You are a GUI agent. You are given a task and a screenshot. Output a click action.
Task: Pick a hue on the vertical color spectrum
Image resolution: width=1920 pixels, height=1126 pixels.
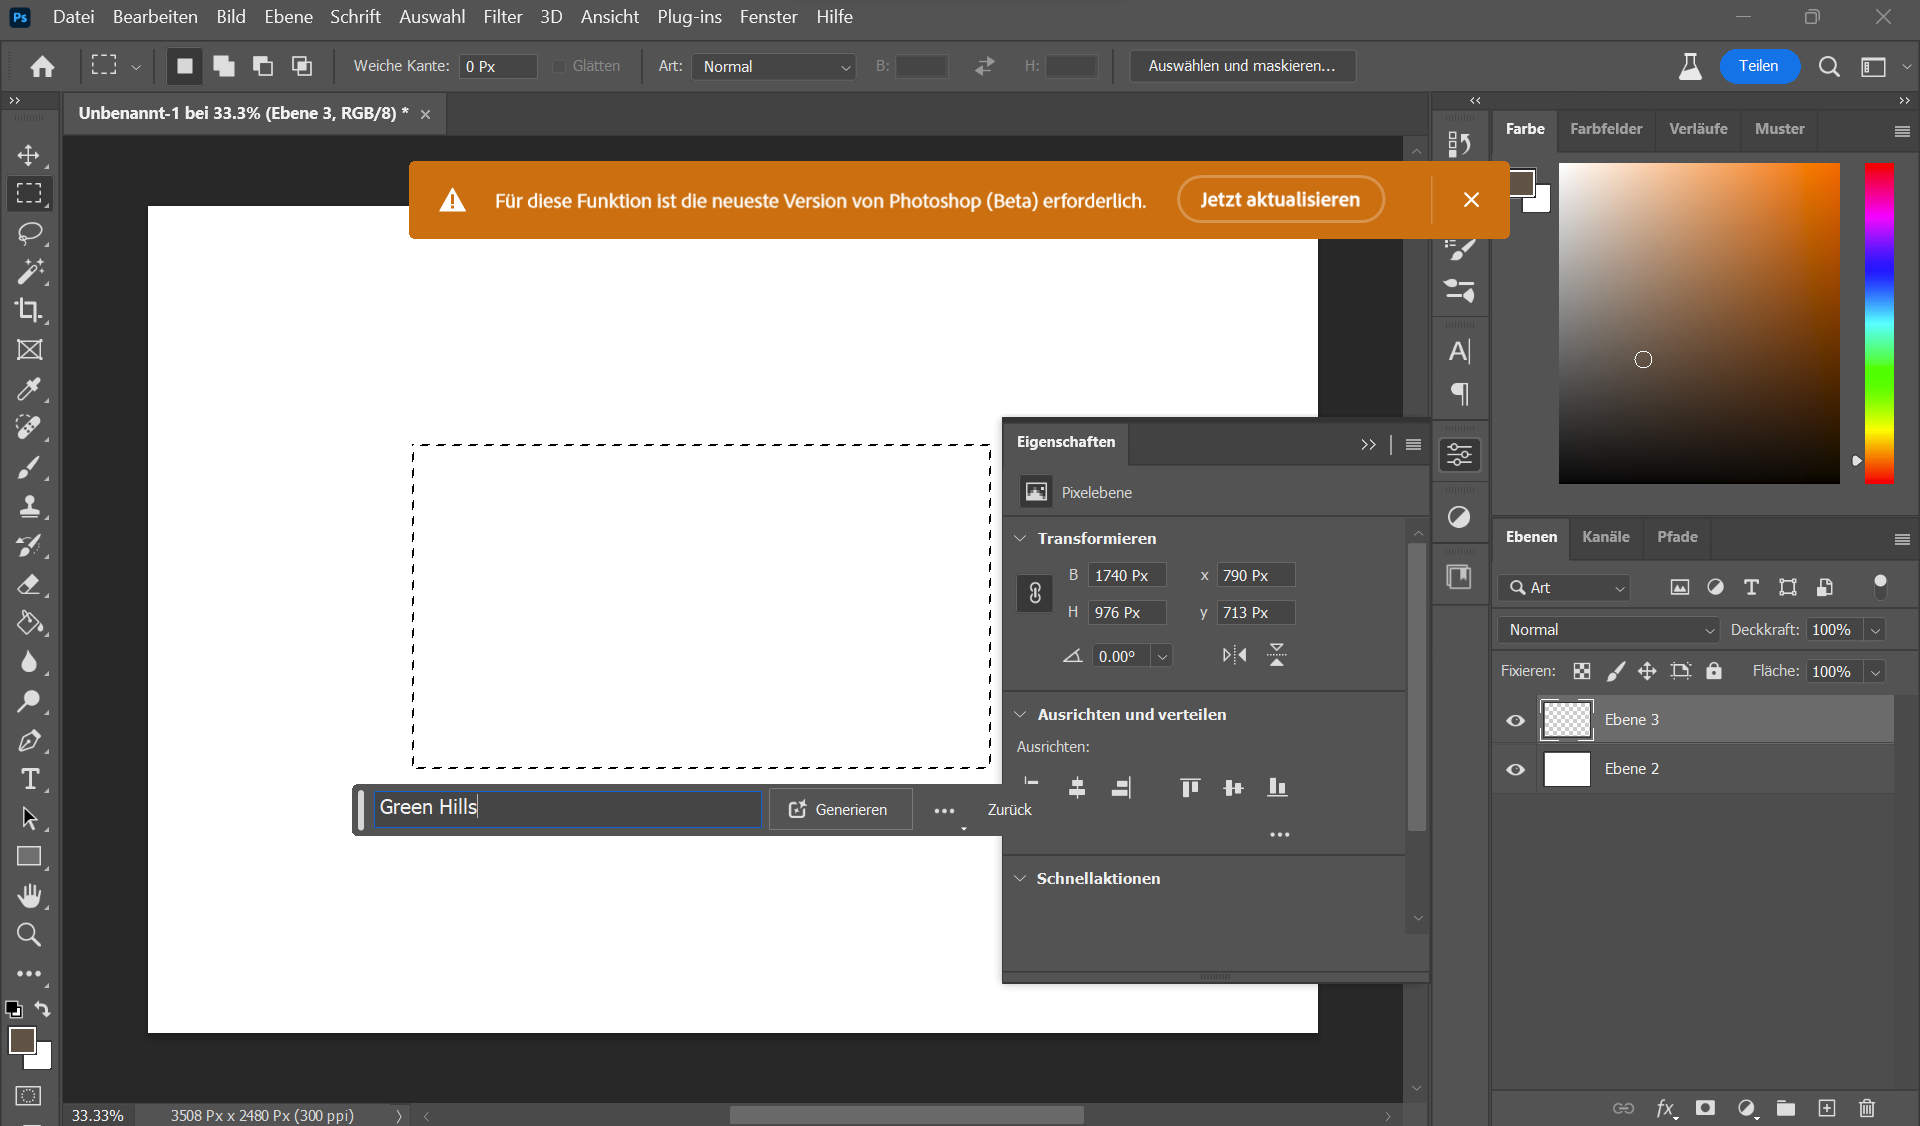point(1881,323)
